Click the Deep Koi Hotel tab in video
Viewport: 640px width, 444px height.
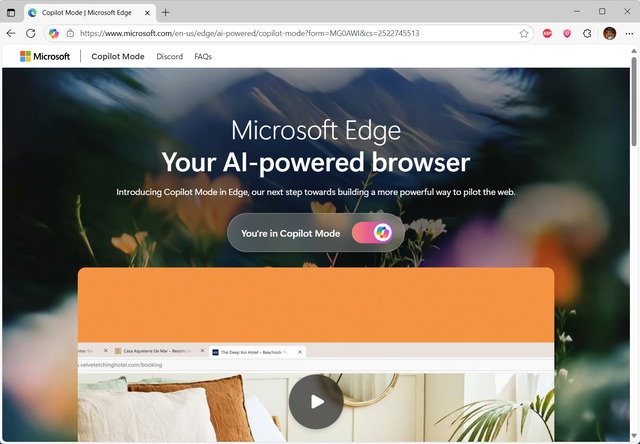point(258,352)
